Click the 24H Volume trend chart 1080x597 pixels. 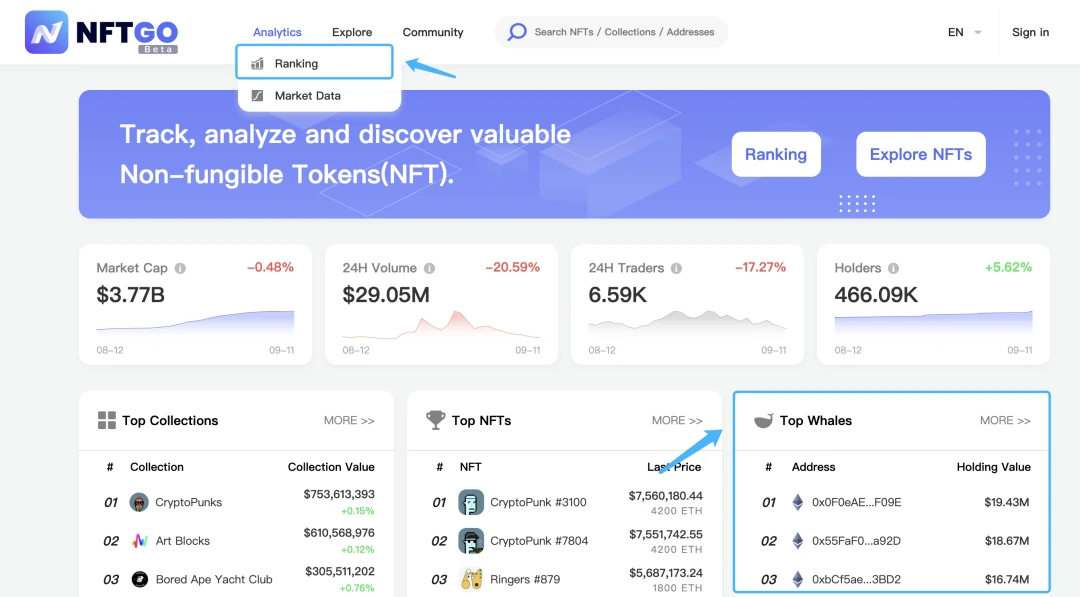coord(441,324)
